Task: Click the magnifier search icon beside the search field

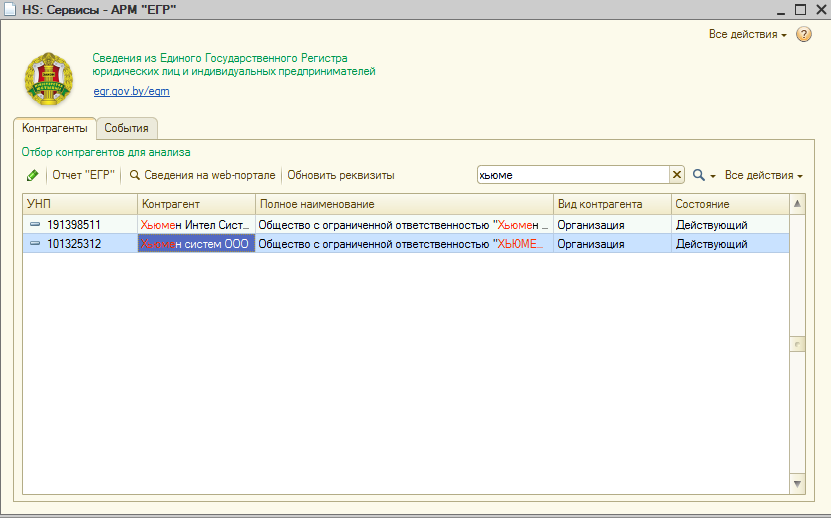Action: (x=699, y=175)
